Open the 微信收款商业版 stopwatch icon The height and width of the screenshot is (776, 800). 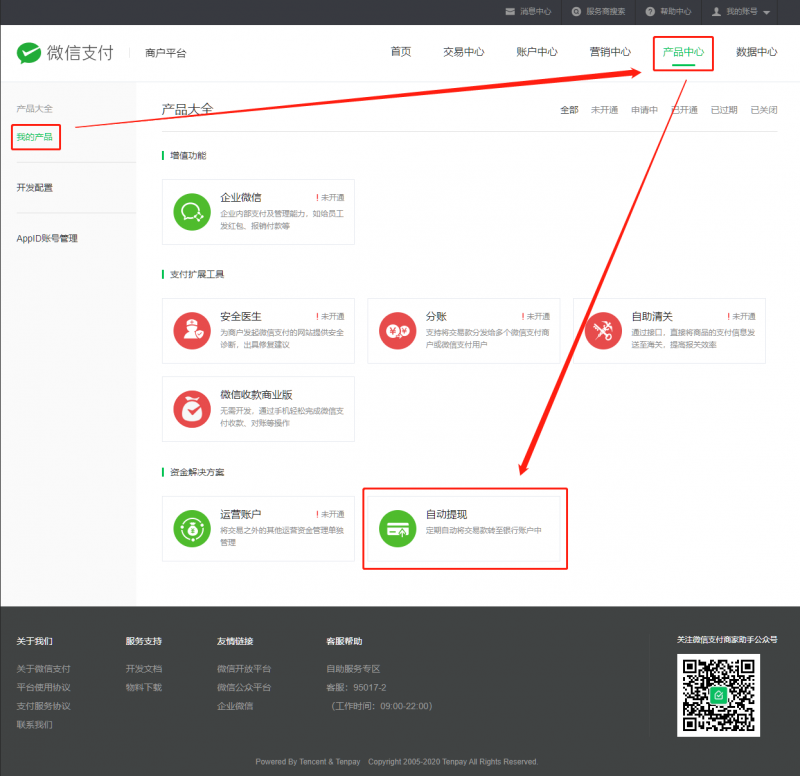coord(192,409)
